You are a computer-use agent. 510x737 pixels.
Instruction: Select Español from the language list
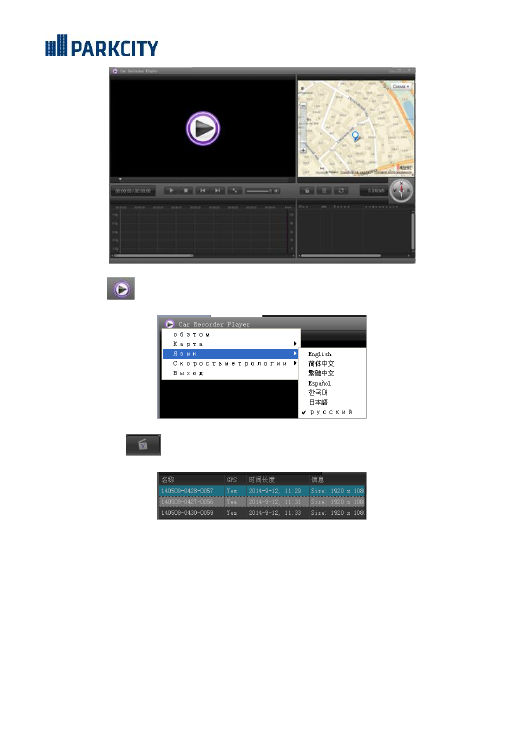click(x=320, y=383)
